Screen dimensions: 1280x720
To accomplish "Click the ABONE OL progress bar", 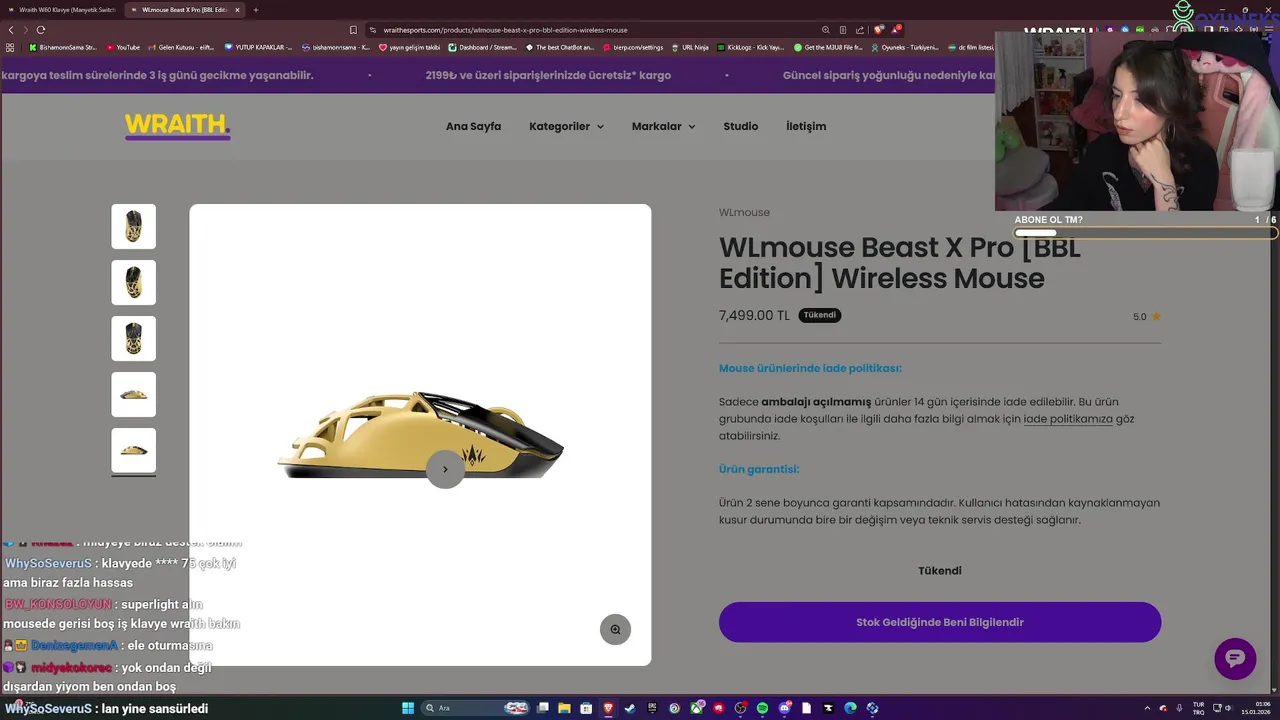I will (x=1145, y=233).
